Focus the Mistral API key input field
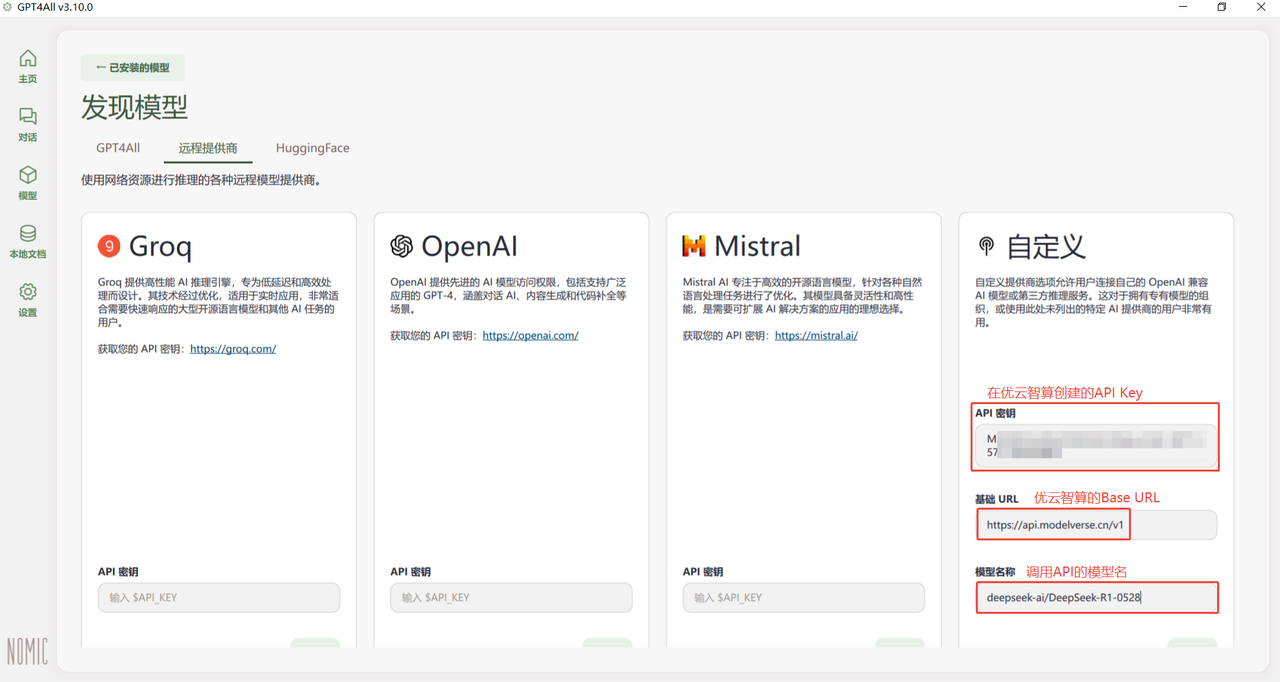The height and width of the screenshot is (682, 1280). [804, 597]
